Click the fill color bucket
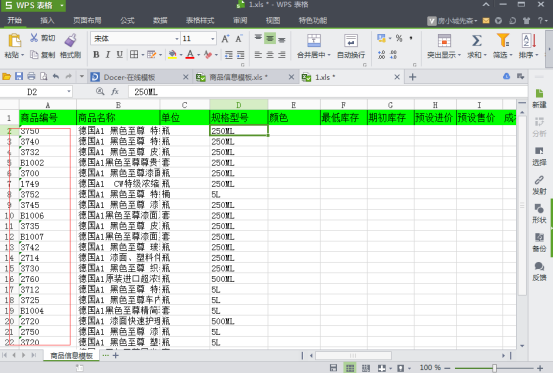This screenshot has height=373, width=553. tap(172, 55)
